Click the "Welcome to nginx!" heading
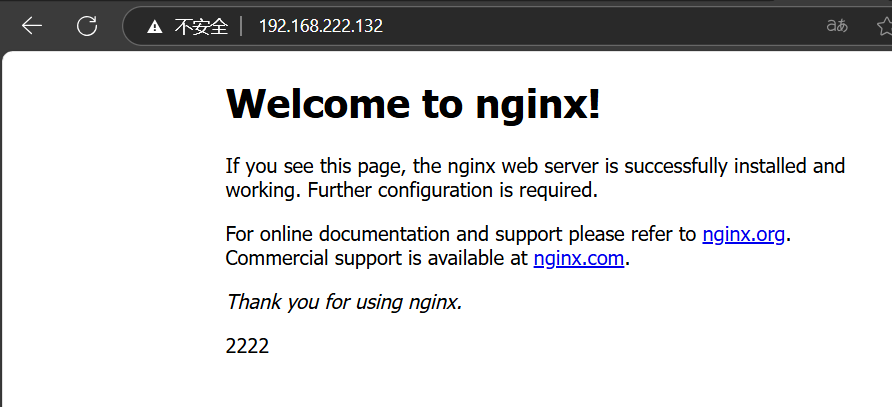892x407 pixels. (413, 104)
